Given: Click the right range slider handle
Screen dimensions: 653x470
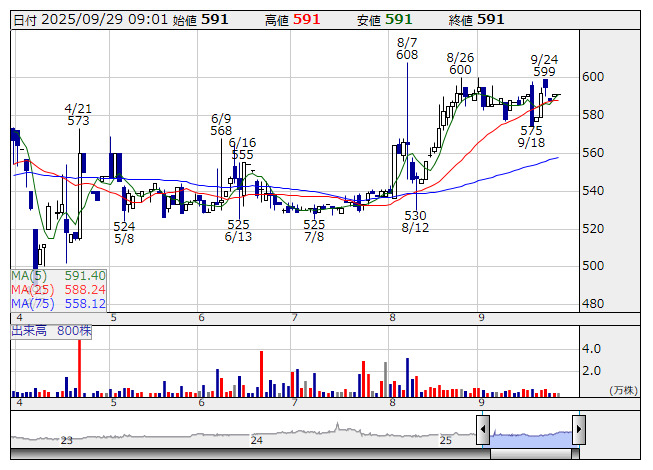Looking at the screenshot, I should pyautogui.click(x=578, y=430).
